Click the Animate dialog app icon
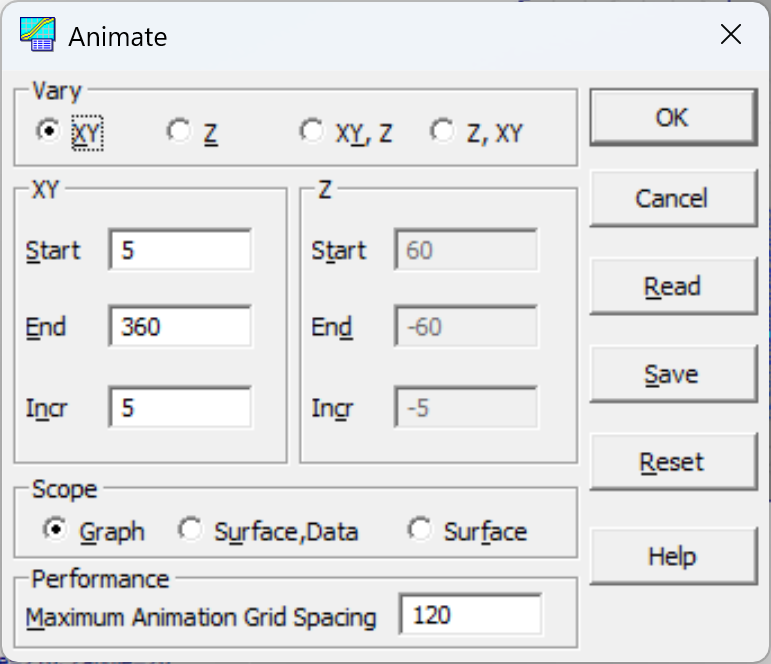The width and height of the screenshot is (771, 664). click(37, 34)
